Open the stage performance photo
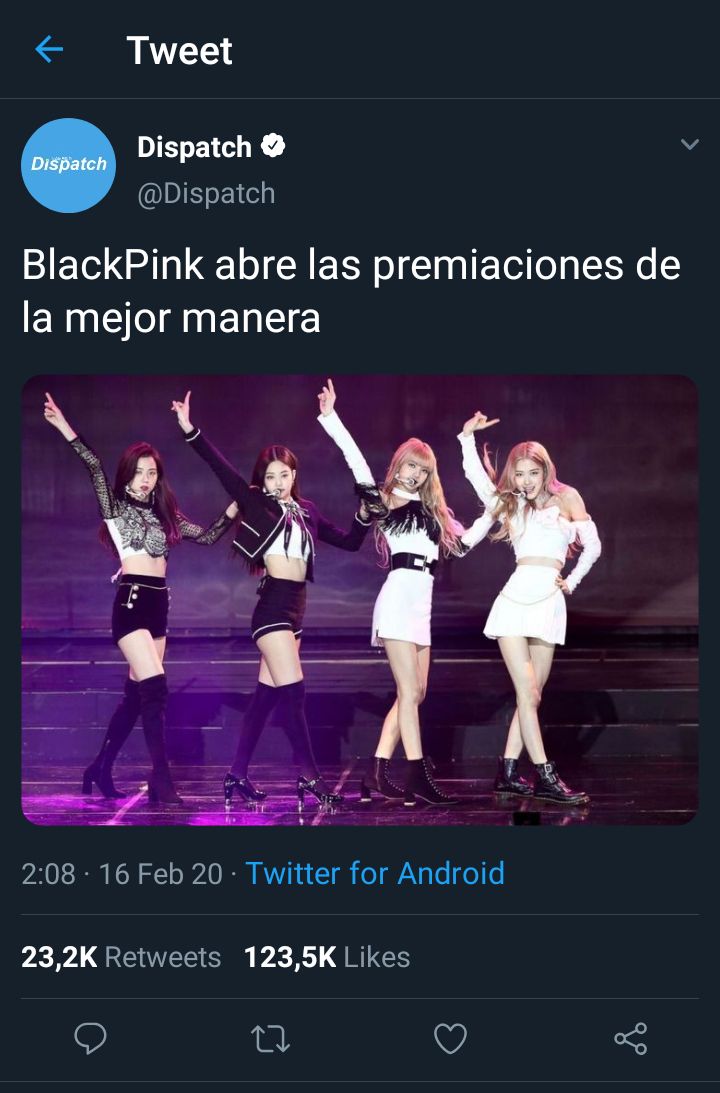The image size is (720, 1093). tap(360, 599)
